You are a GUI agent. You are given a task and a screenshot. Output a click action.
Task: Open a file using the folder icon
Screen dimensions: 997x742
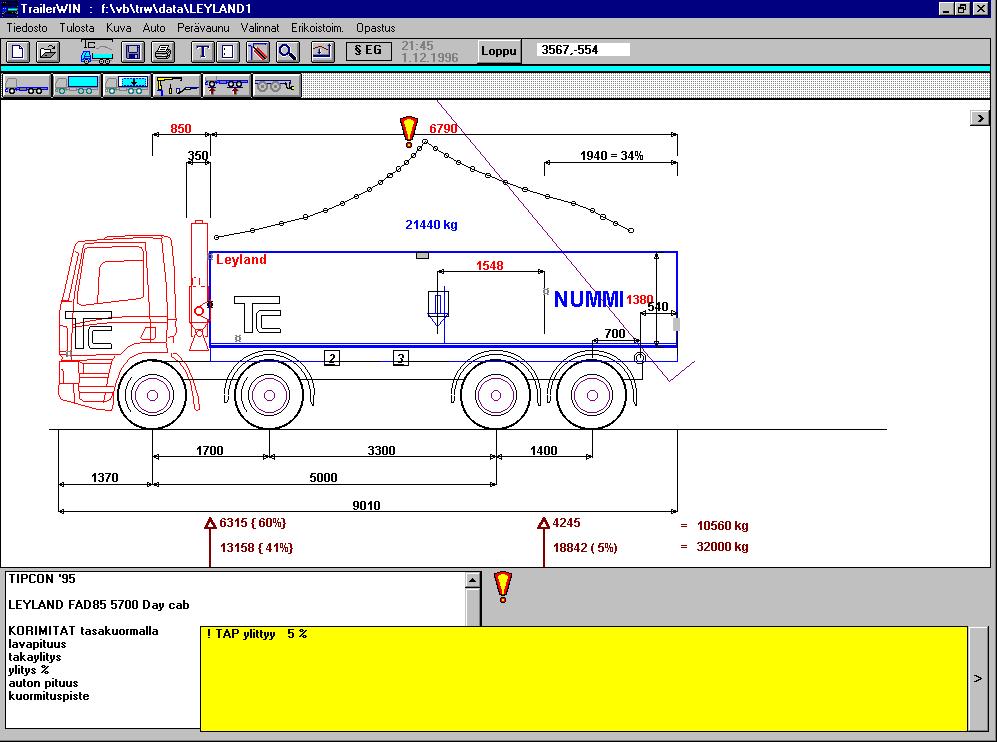pyautogui.click(x=47, y=52)
